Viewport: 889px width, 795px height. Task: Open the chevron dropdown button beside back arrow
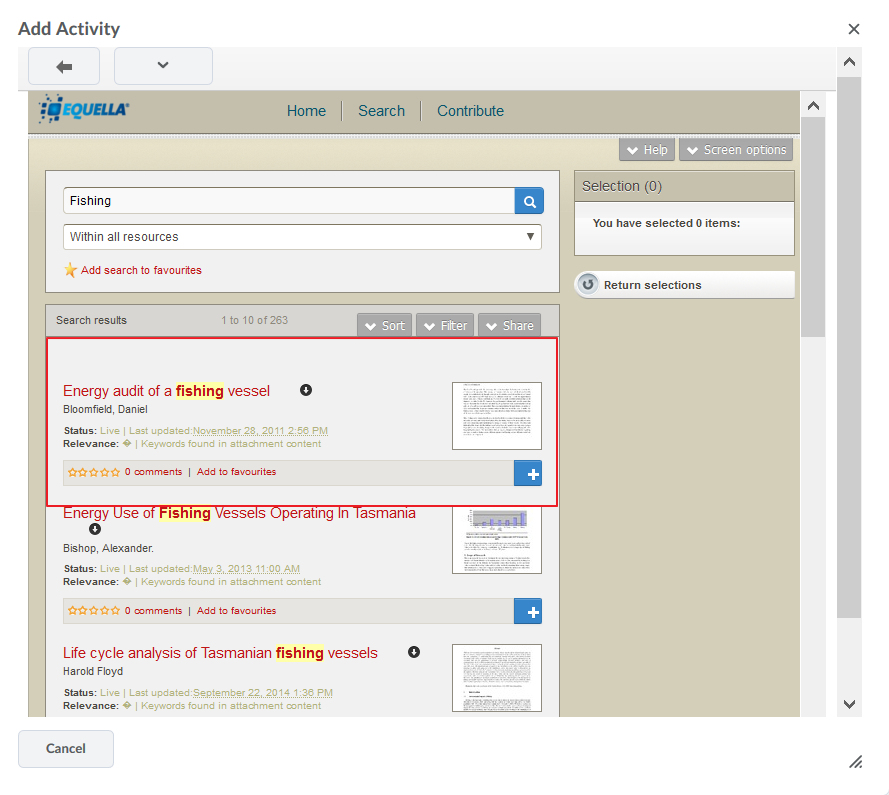[163, 66]
